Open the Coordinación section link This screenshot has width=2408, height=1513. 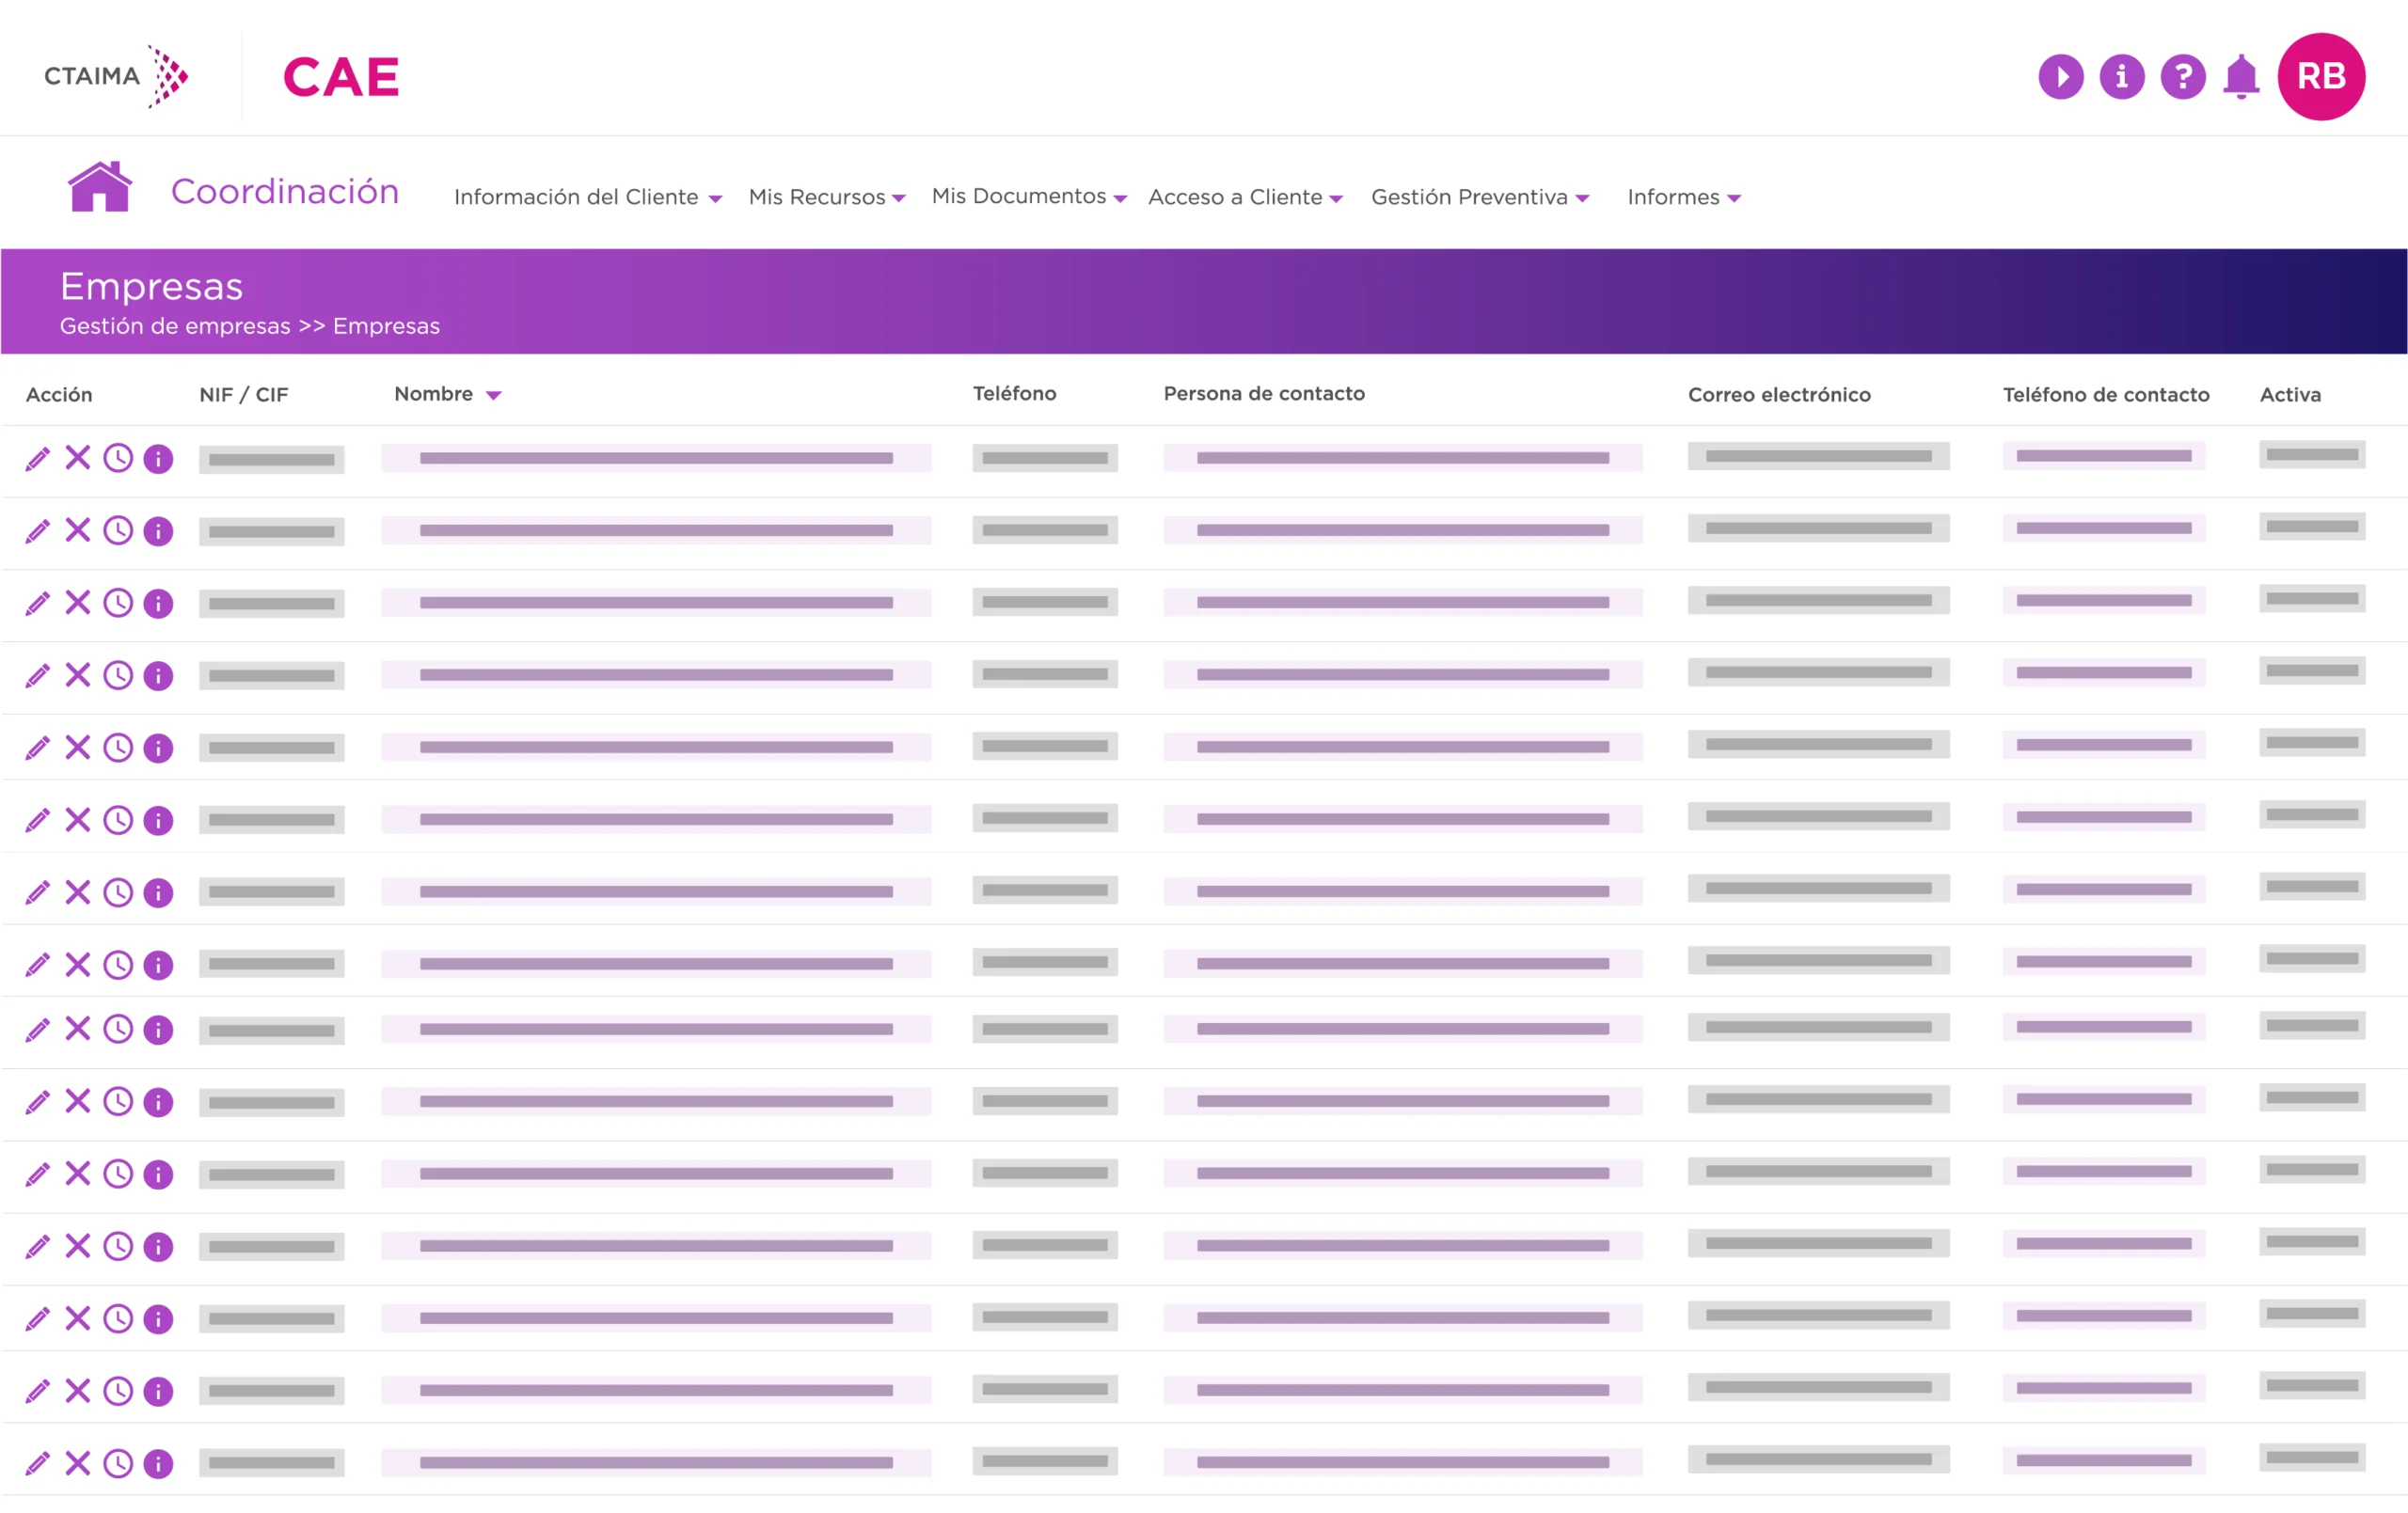tap(285, 191)
